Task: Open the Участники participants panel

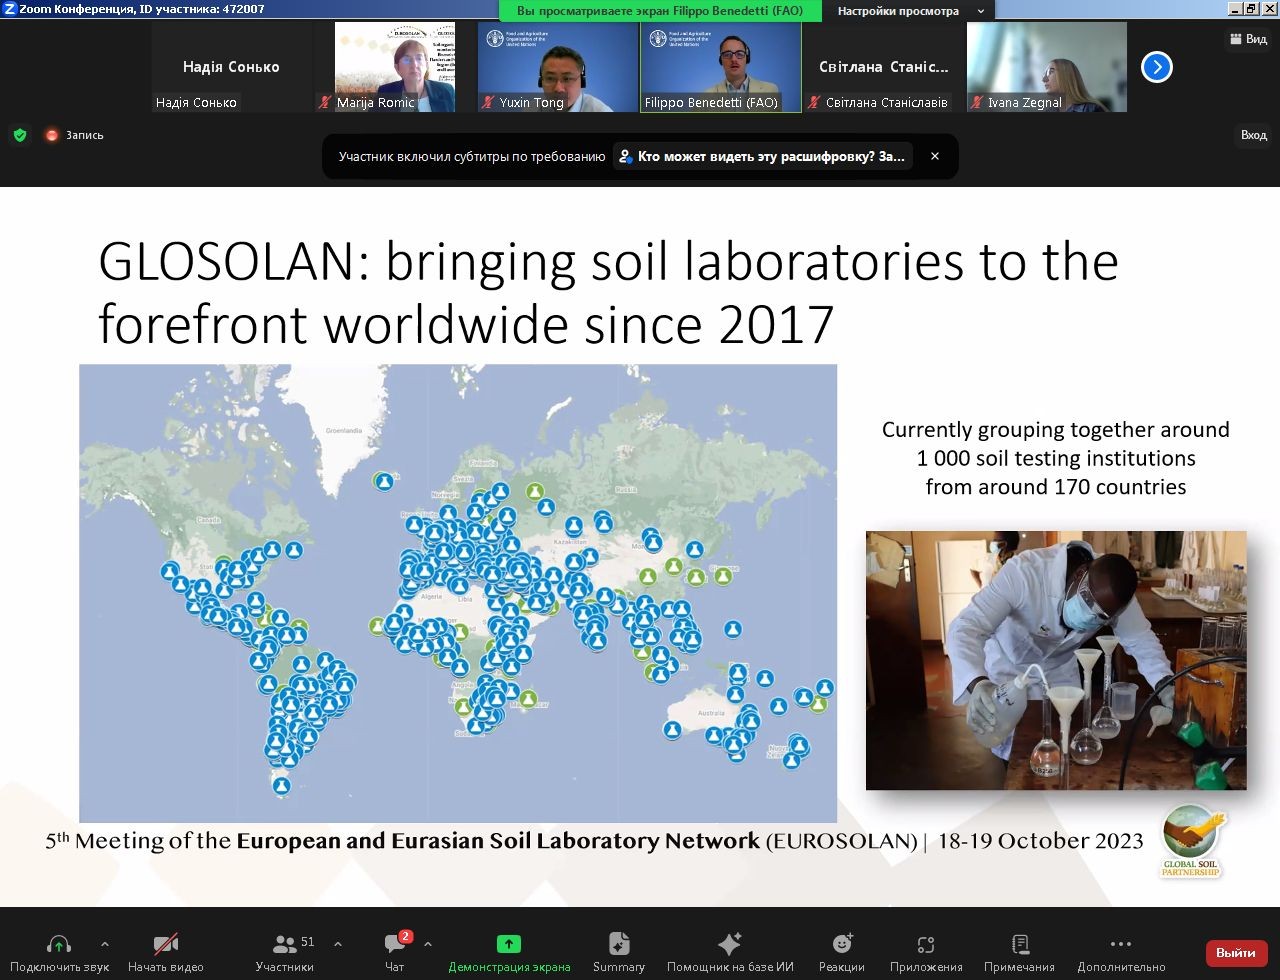Action: 284,953
